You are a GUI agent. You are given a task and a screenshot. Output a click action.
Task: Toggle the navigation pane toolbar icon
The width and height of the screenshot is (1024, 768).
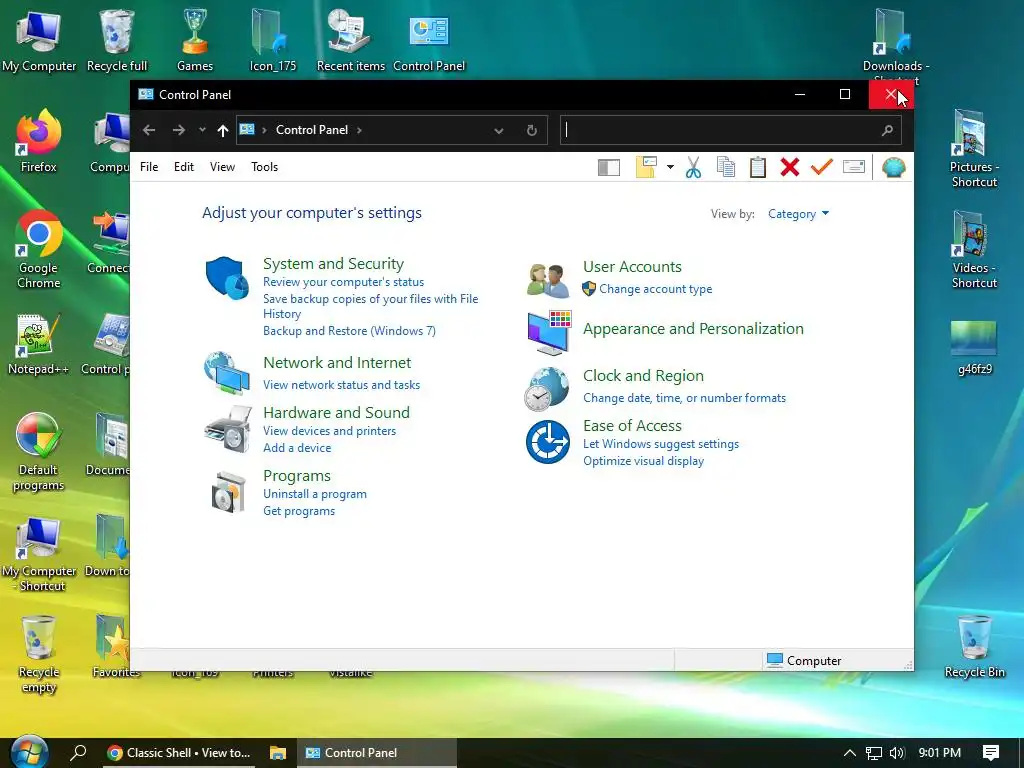tap(609, 167)
